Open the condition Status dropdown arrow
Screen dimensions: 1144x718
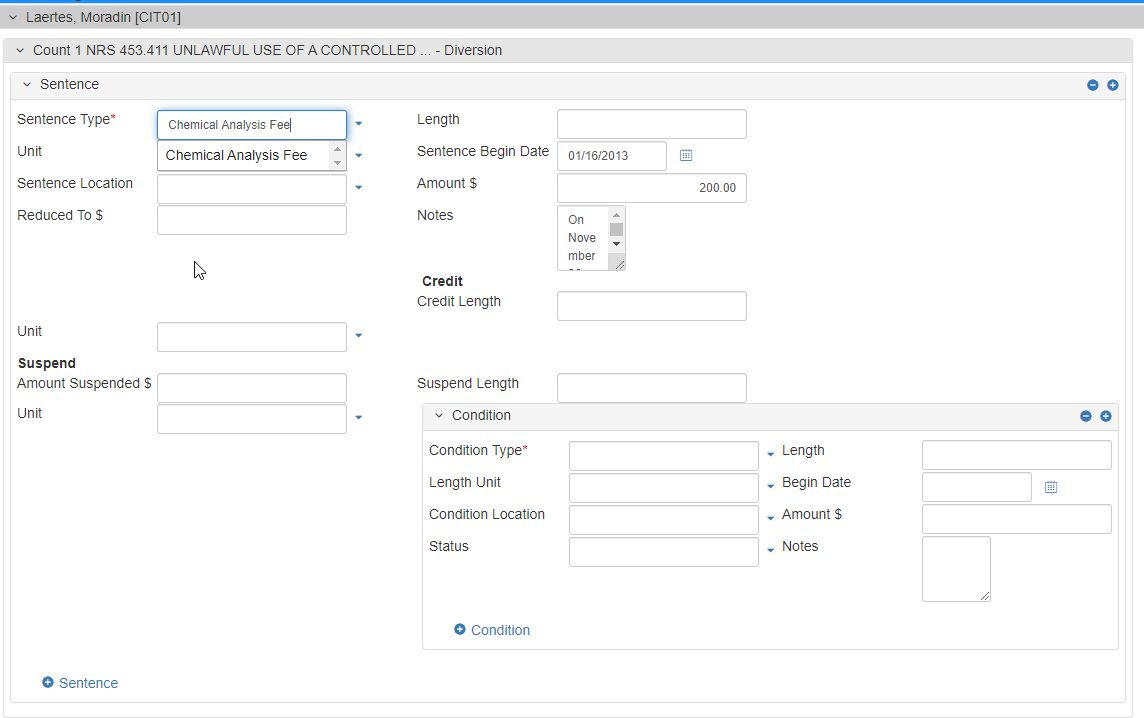click(771, 551)
